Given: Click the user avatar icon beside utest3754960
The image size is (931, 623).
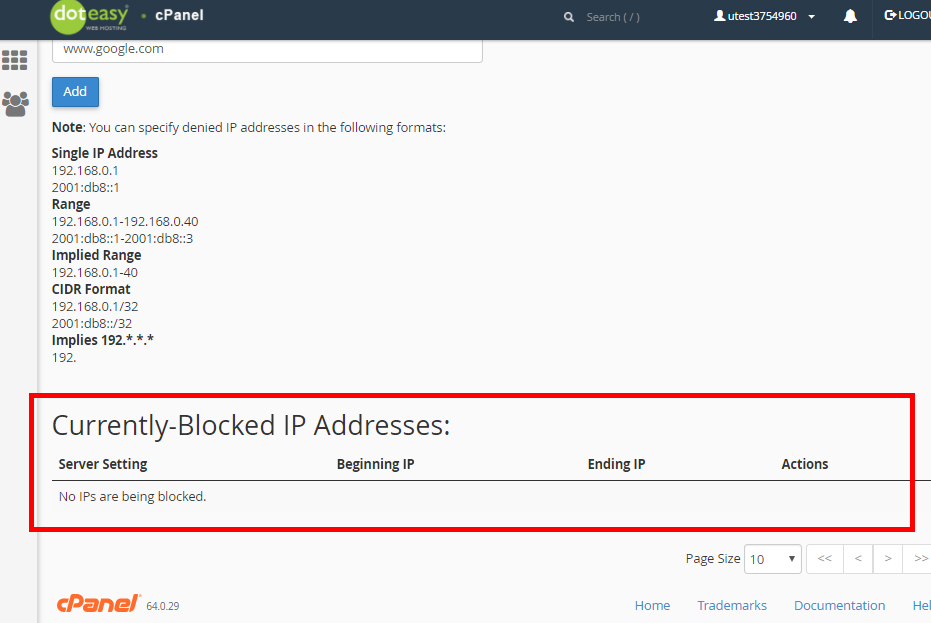Looking at the screenshot, I should pyautogui.click(x=720, y=15).
